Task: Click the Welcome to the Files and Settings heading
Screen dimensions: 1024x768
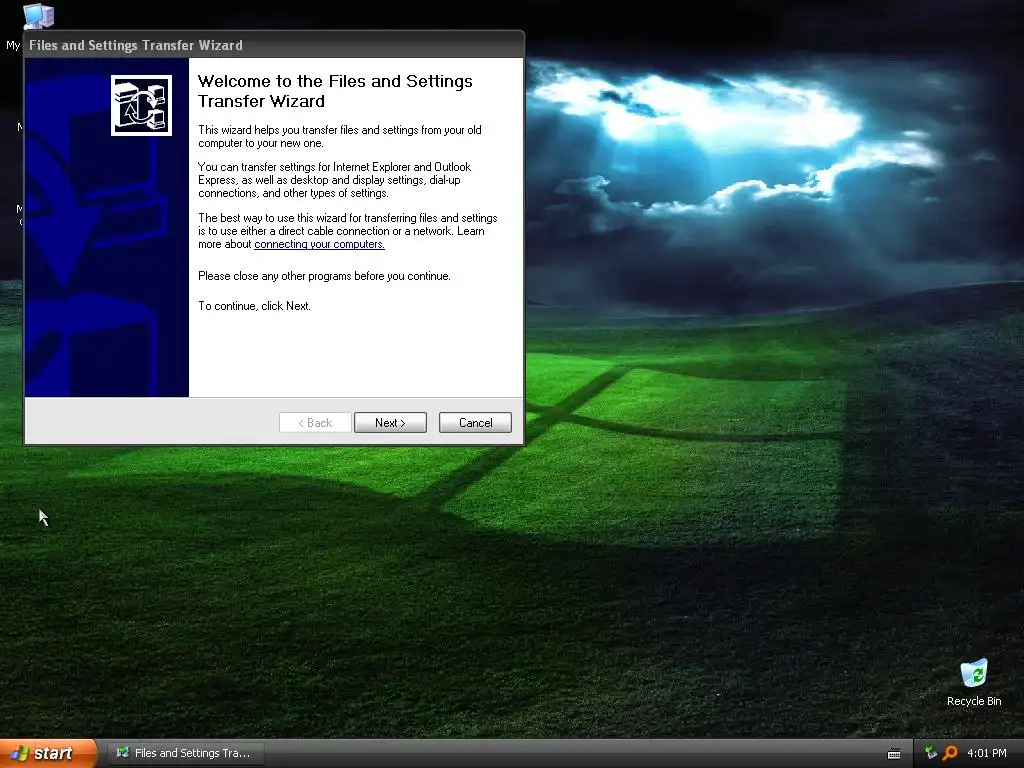Action: (x=335, y=91)
